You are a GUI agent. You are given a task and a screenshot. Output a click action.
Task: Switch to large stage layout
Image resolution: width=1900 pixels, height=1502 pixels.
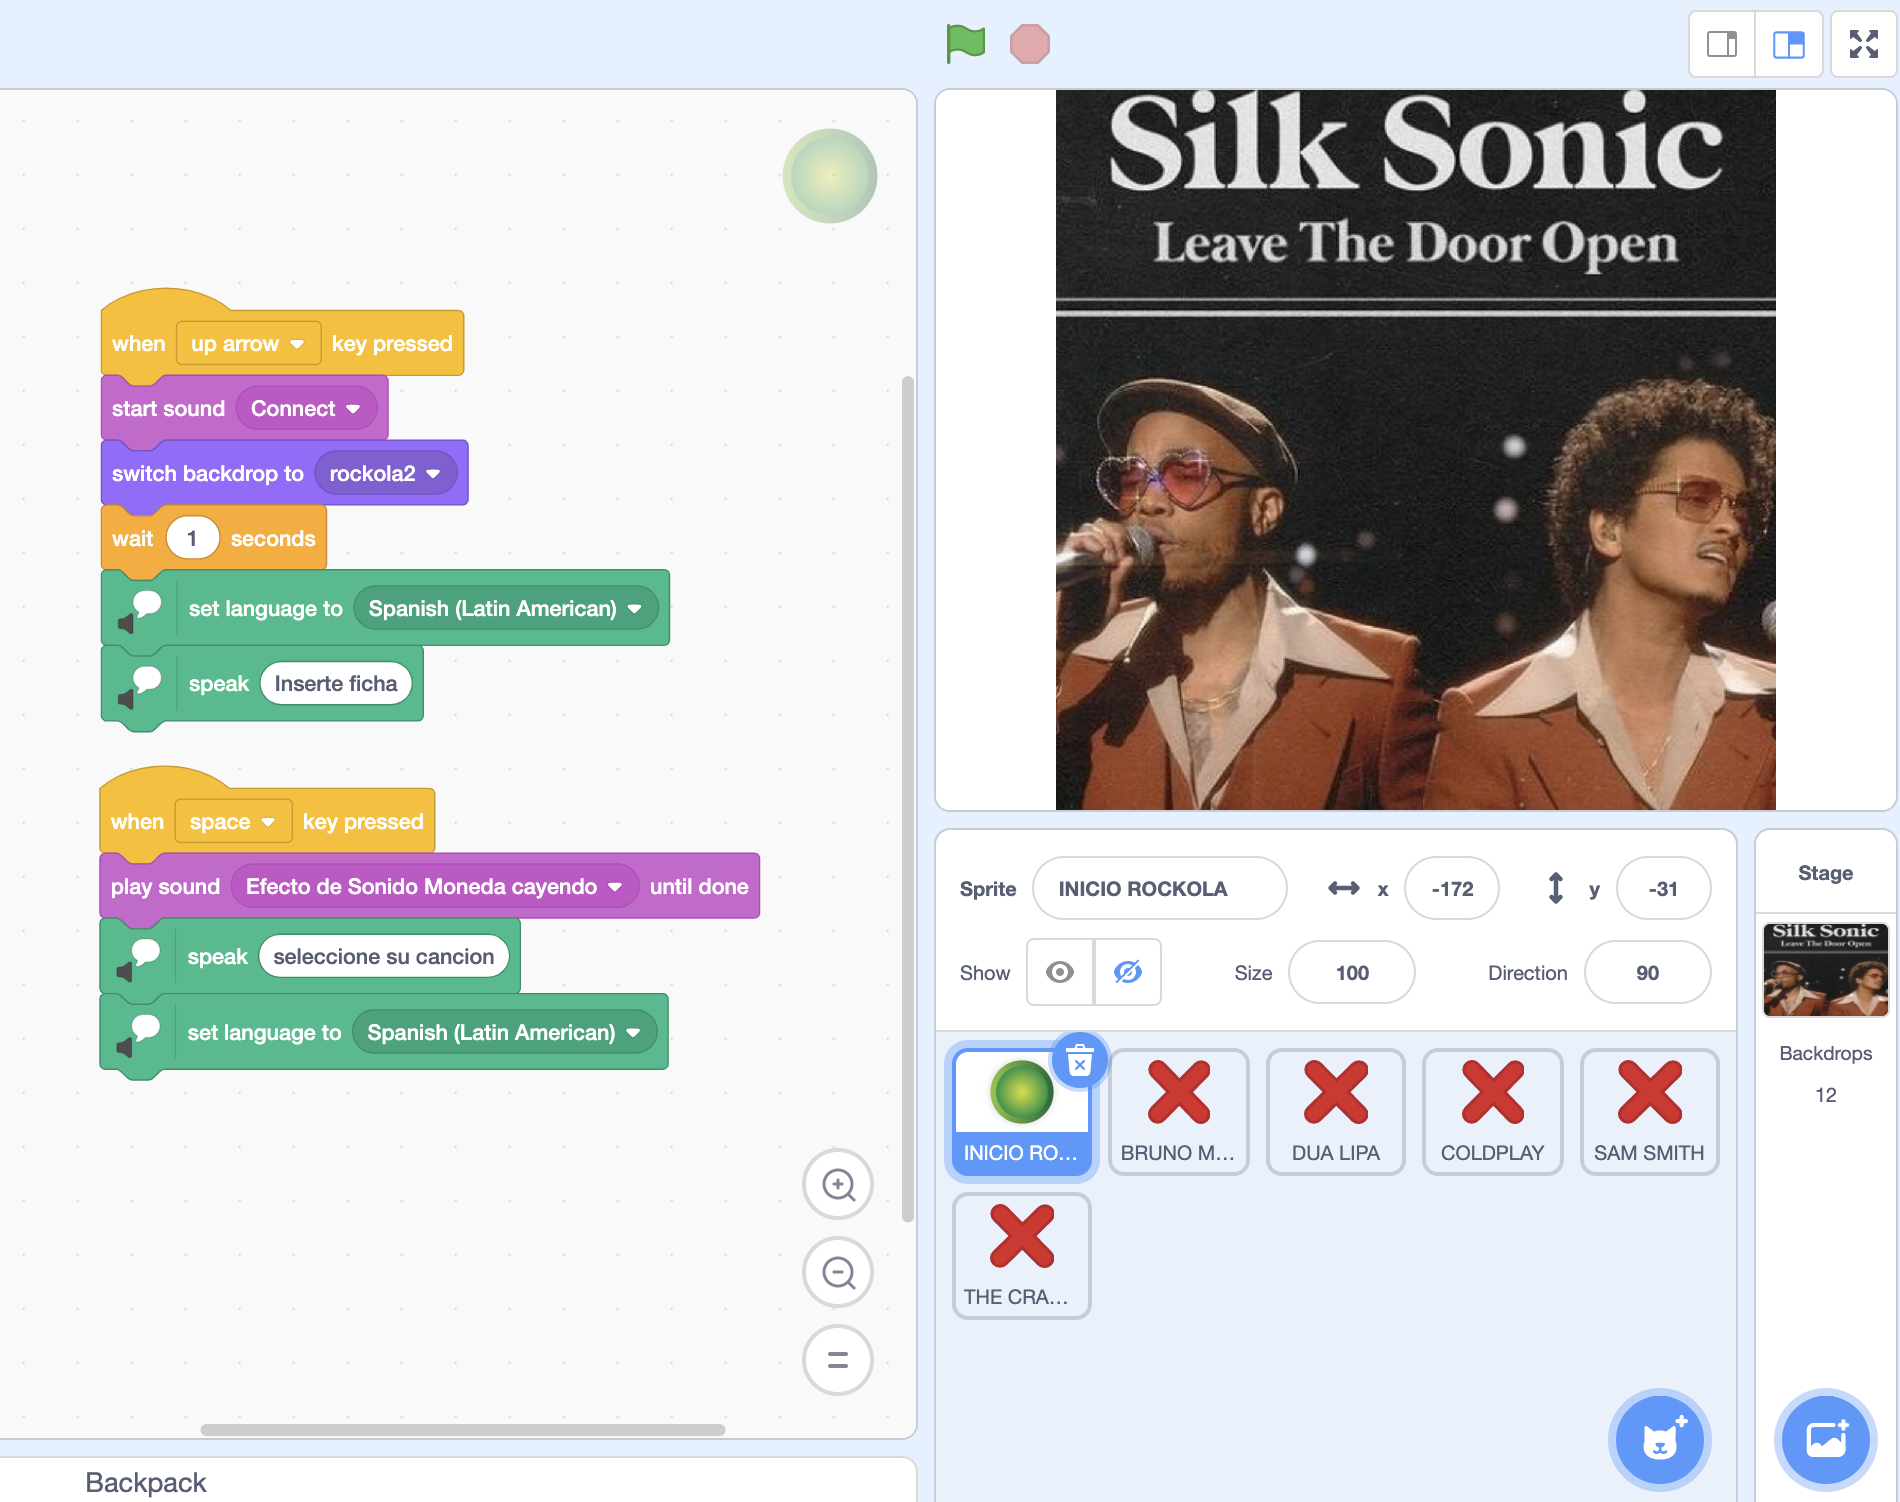point(1788,44)
